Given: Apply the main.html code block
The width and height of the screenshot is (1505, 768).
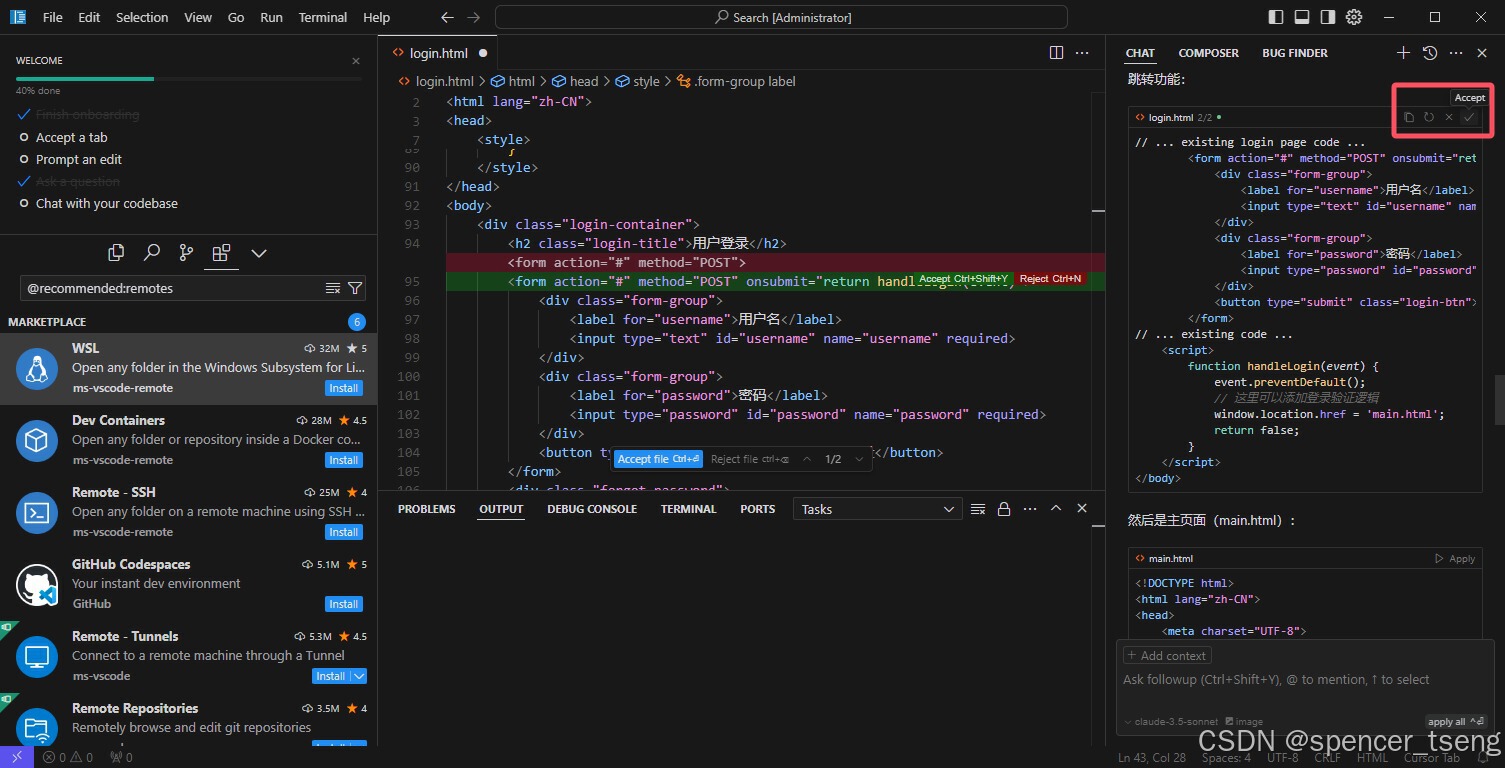Looking at the screenshot, I should [1455, 559].
